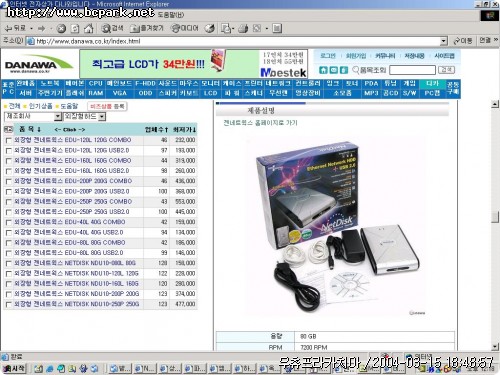Open the CPU category tab

96,83
